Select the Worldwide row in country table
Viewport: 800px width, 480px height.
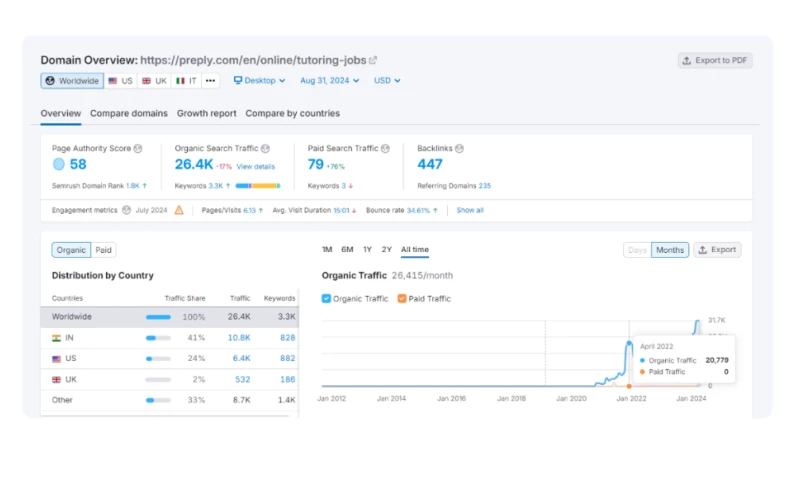point(169,317)
